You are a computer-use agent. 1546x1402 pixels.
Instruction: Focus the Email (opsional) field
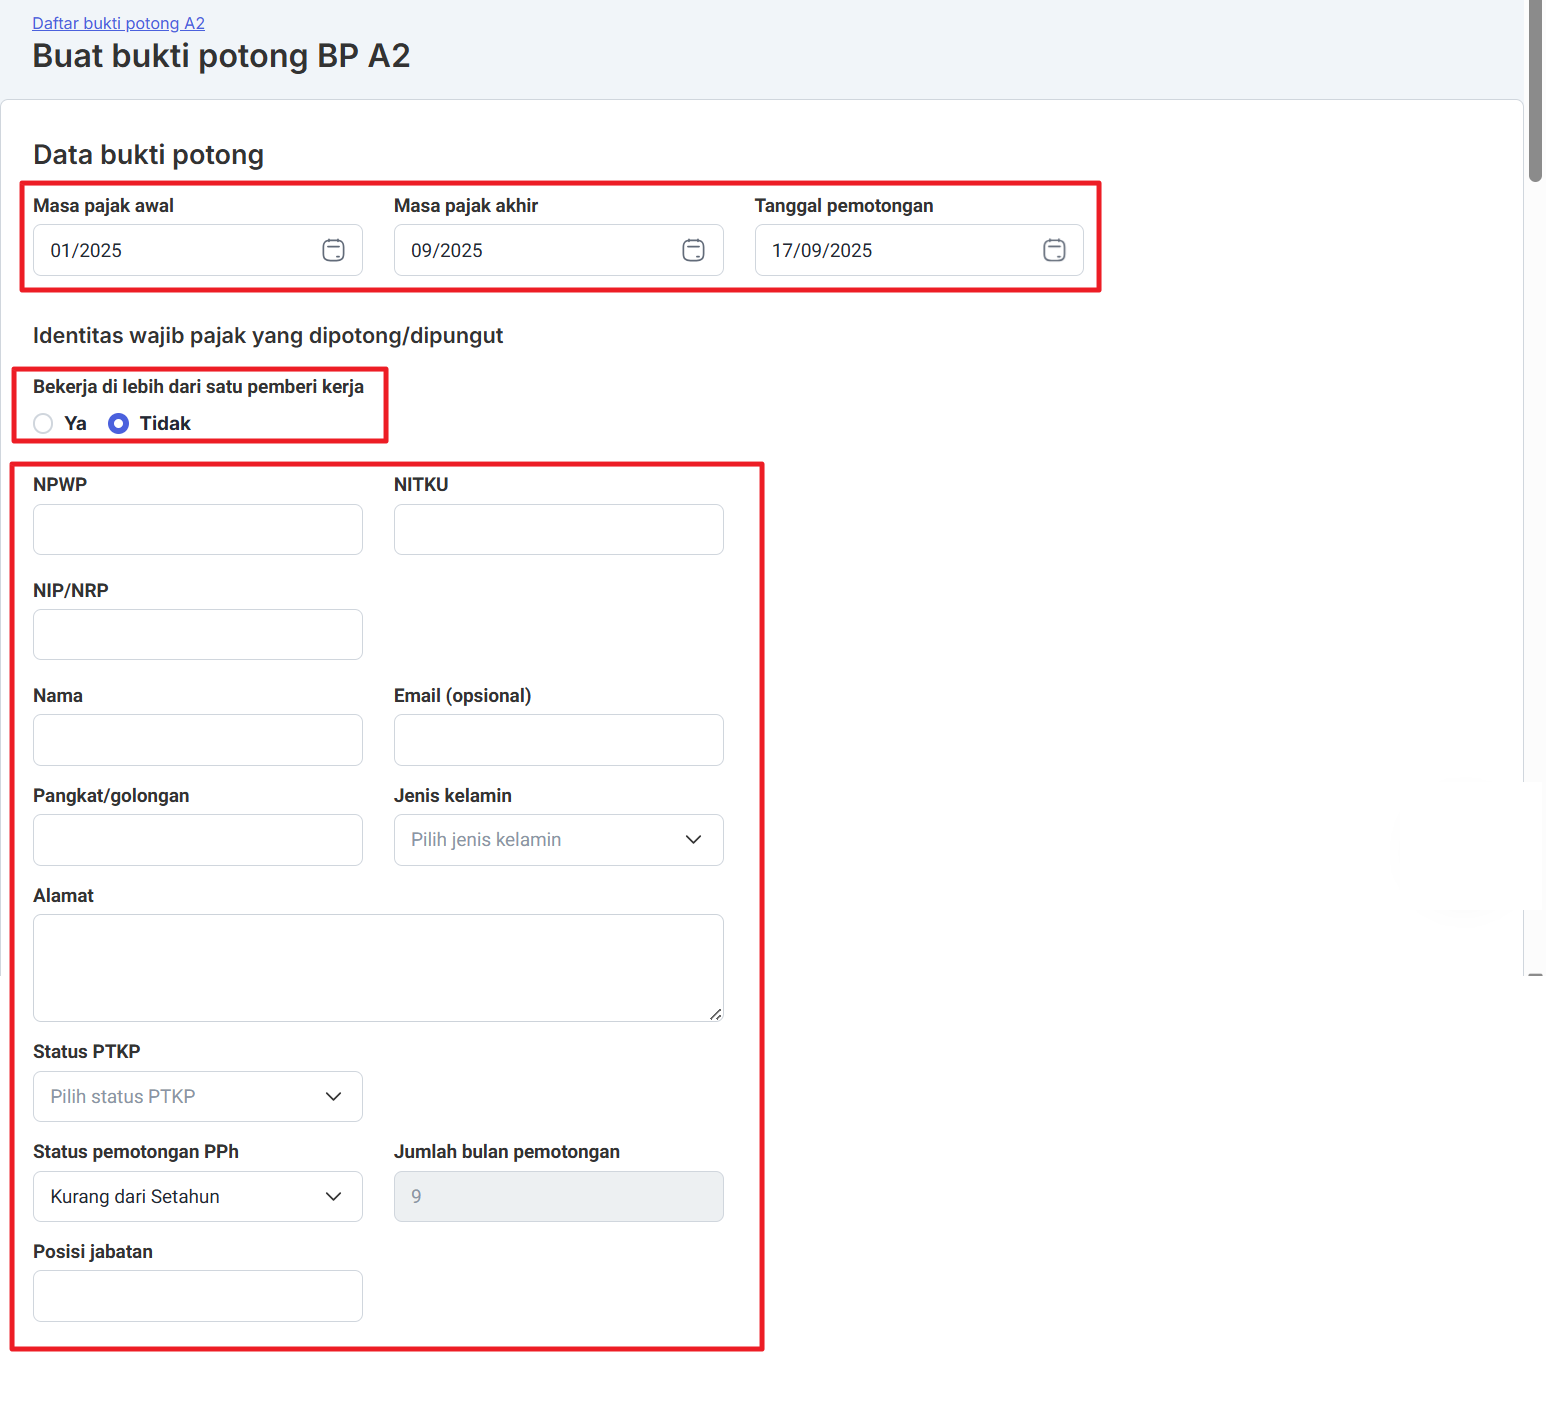click(x=558, y=740)
